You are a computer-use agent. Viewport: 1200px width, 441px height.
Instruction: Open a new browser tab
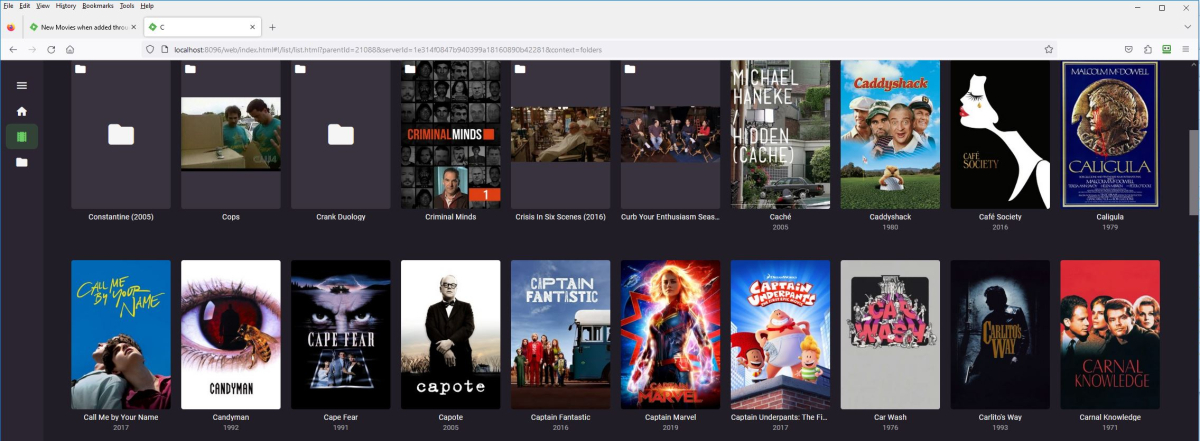pyautogui.click(x=272, y=27)
